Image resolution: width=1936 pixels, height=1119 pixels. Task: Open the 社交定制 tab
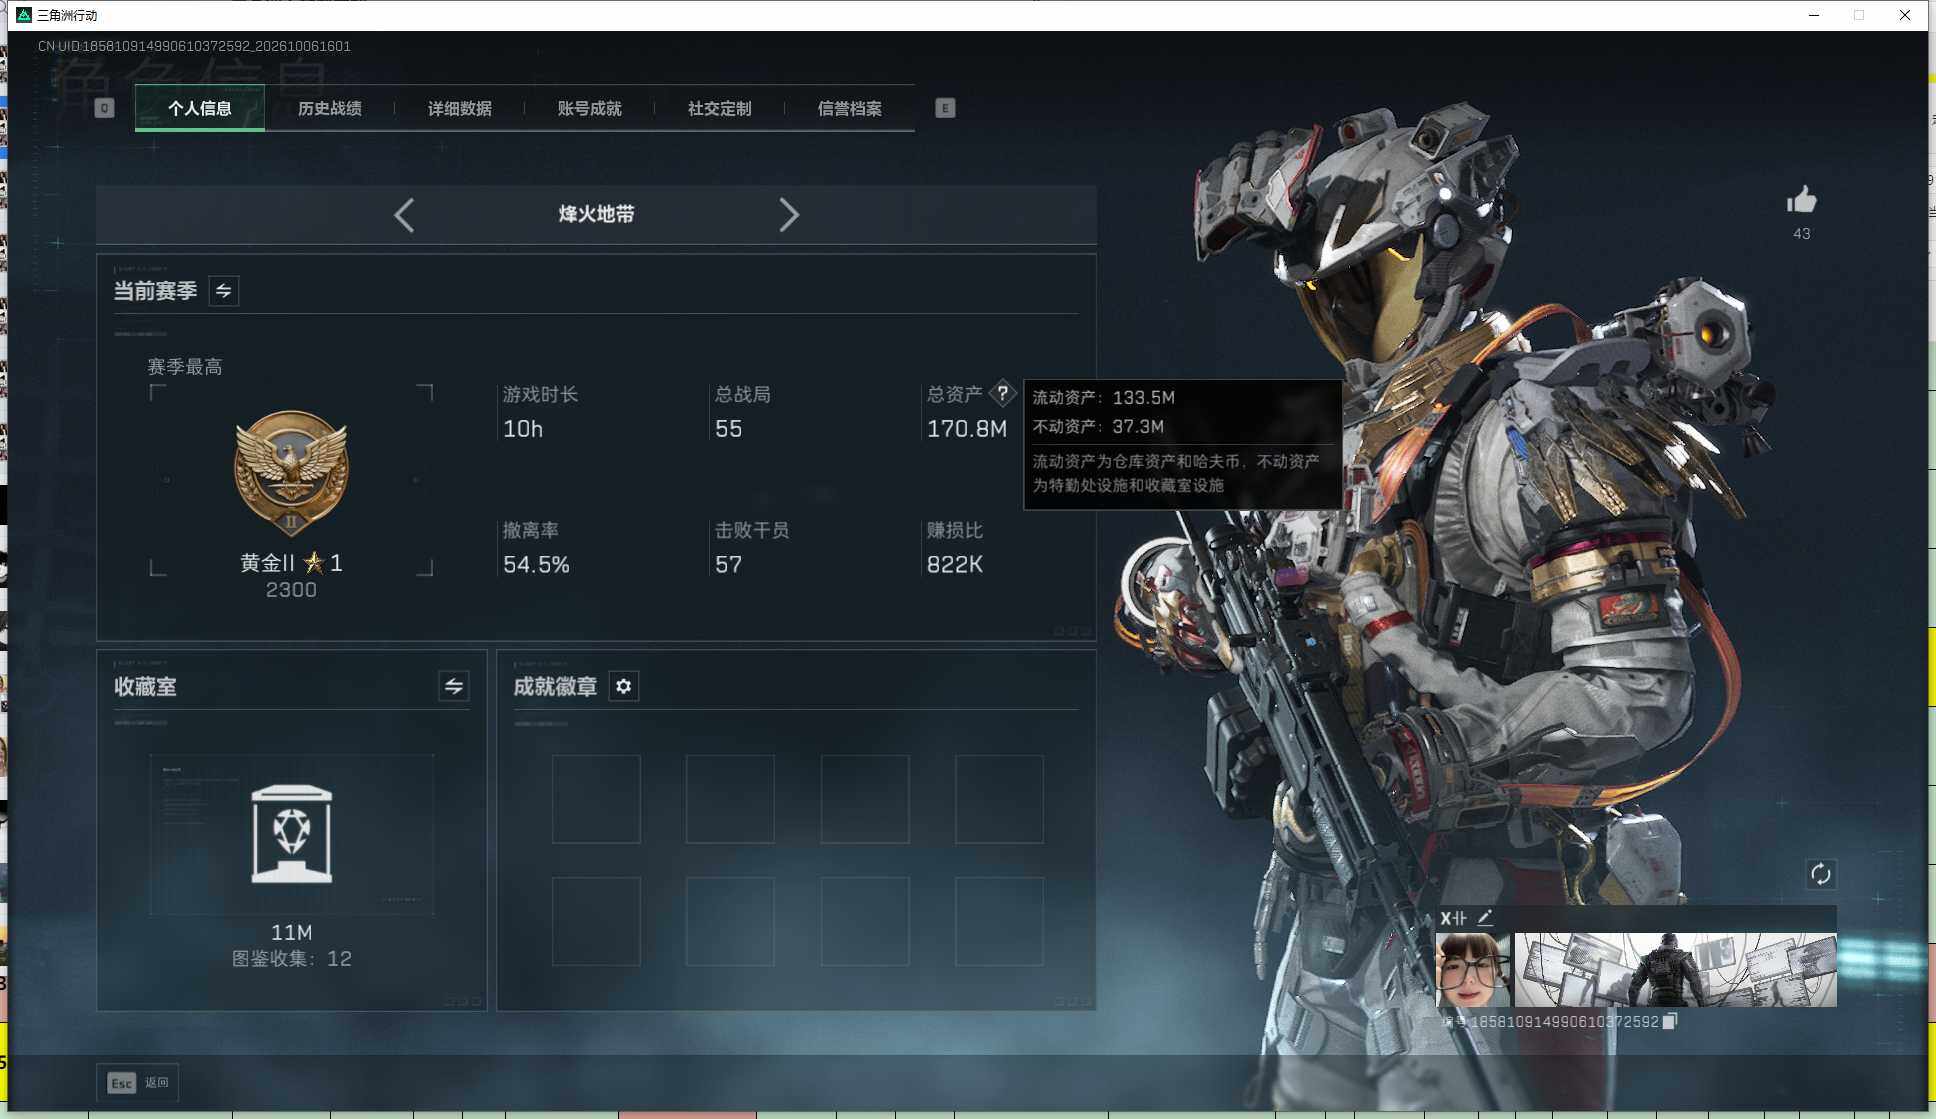(x=720, y=108)
